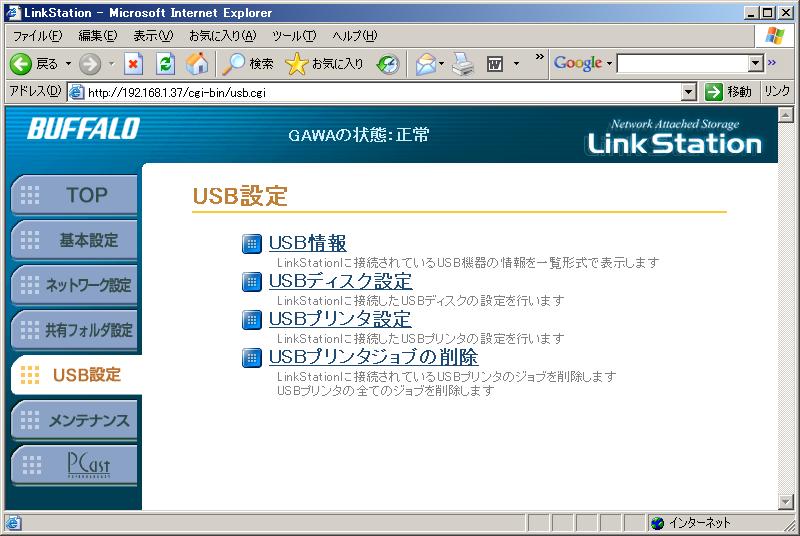Click the browser Back arrow icon
800x536 pixels.
click(20, 64)
